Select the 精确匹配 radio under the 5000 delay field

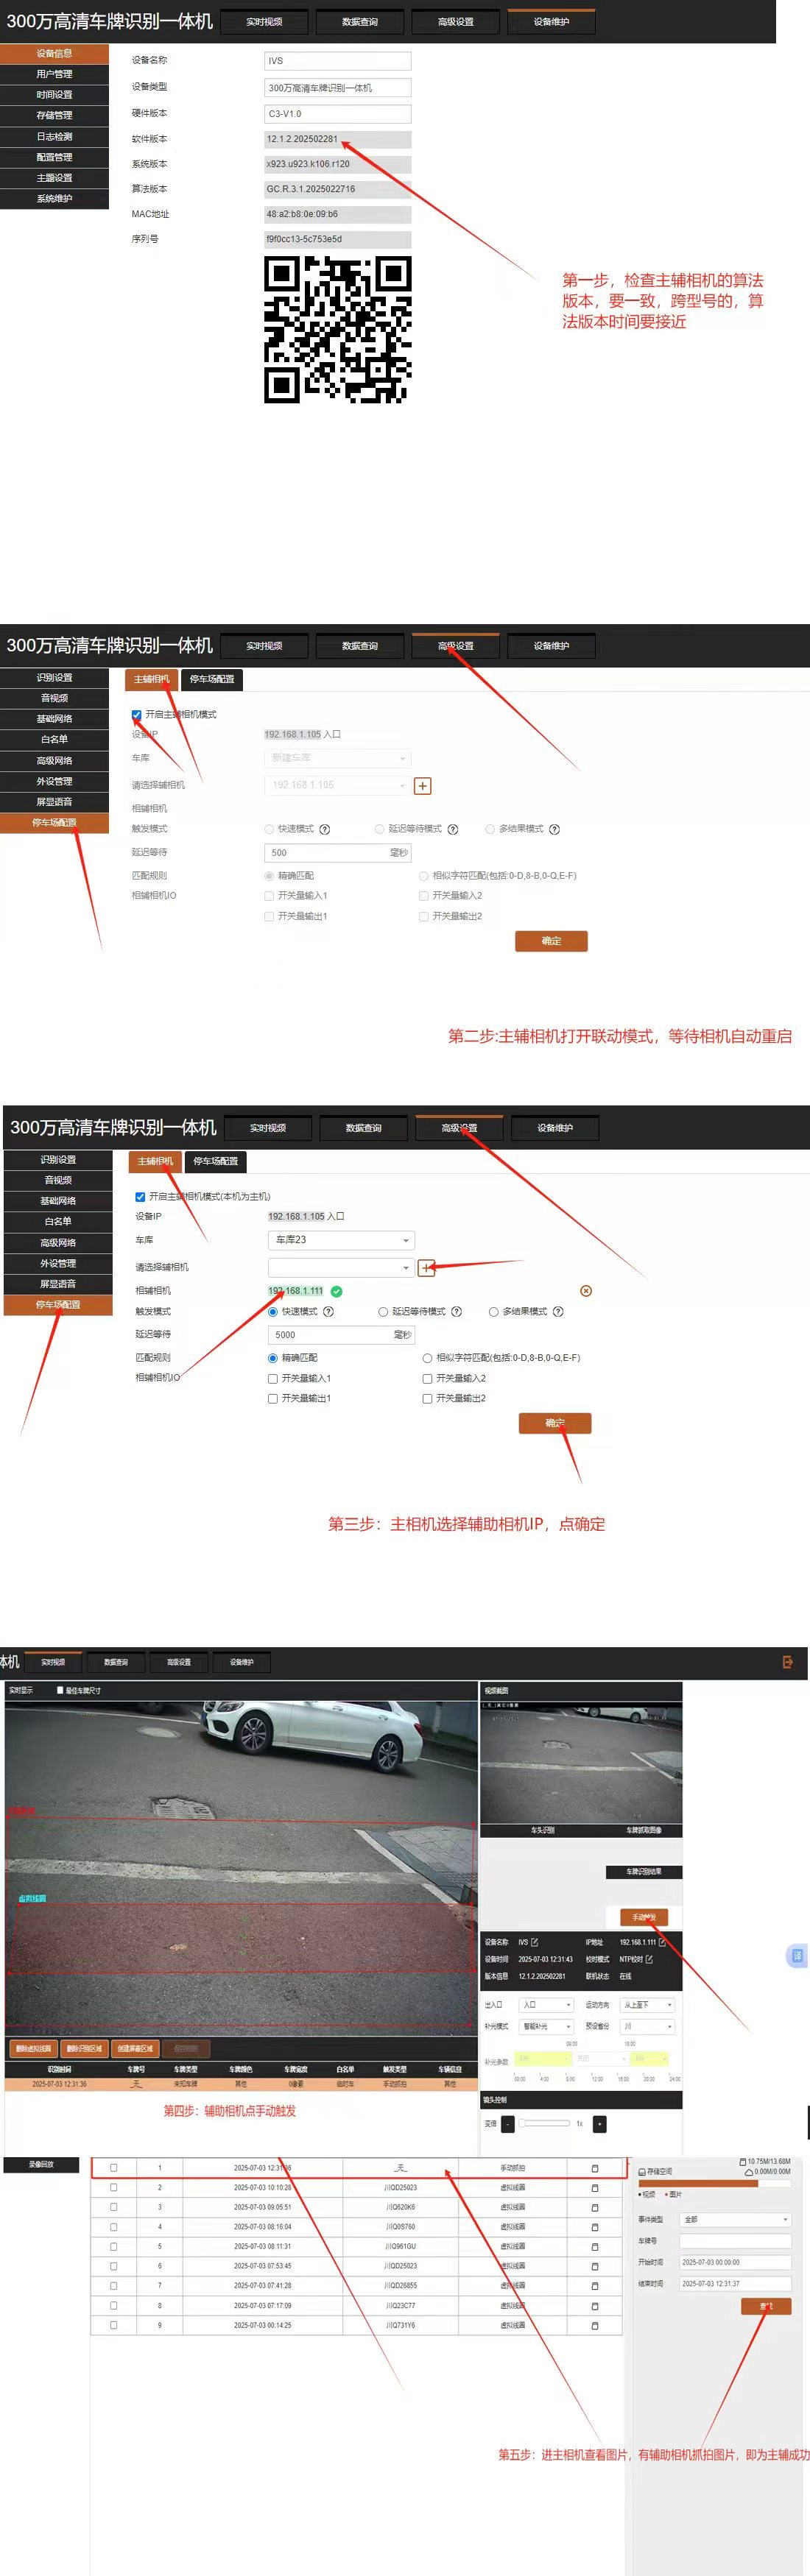point(273,1358)
